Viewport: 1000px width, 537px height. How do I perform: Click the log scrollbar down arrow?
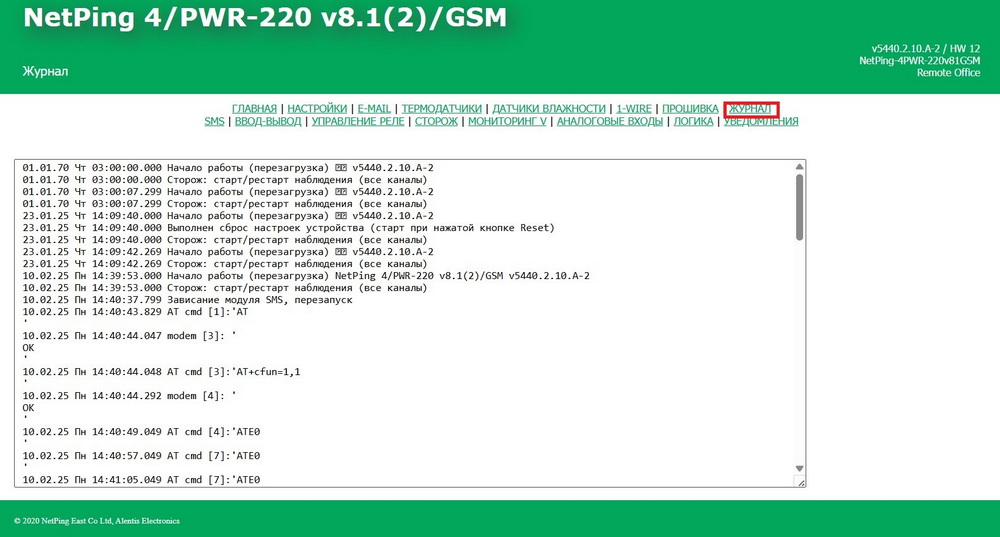pos(799,468)
